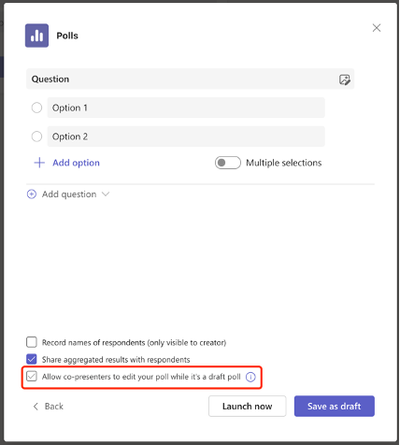Viewport: 400px width, 445px height.
Task: Click the circled plus icon for Add question
Action: click(32, 194)
